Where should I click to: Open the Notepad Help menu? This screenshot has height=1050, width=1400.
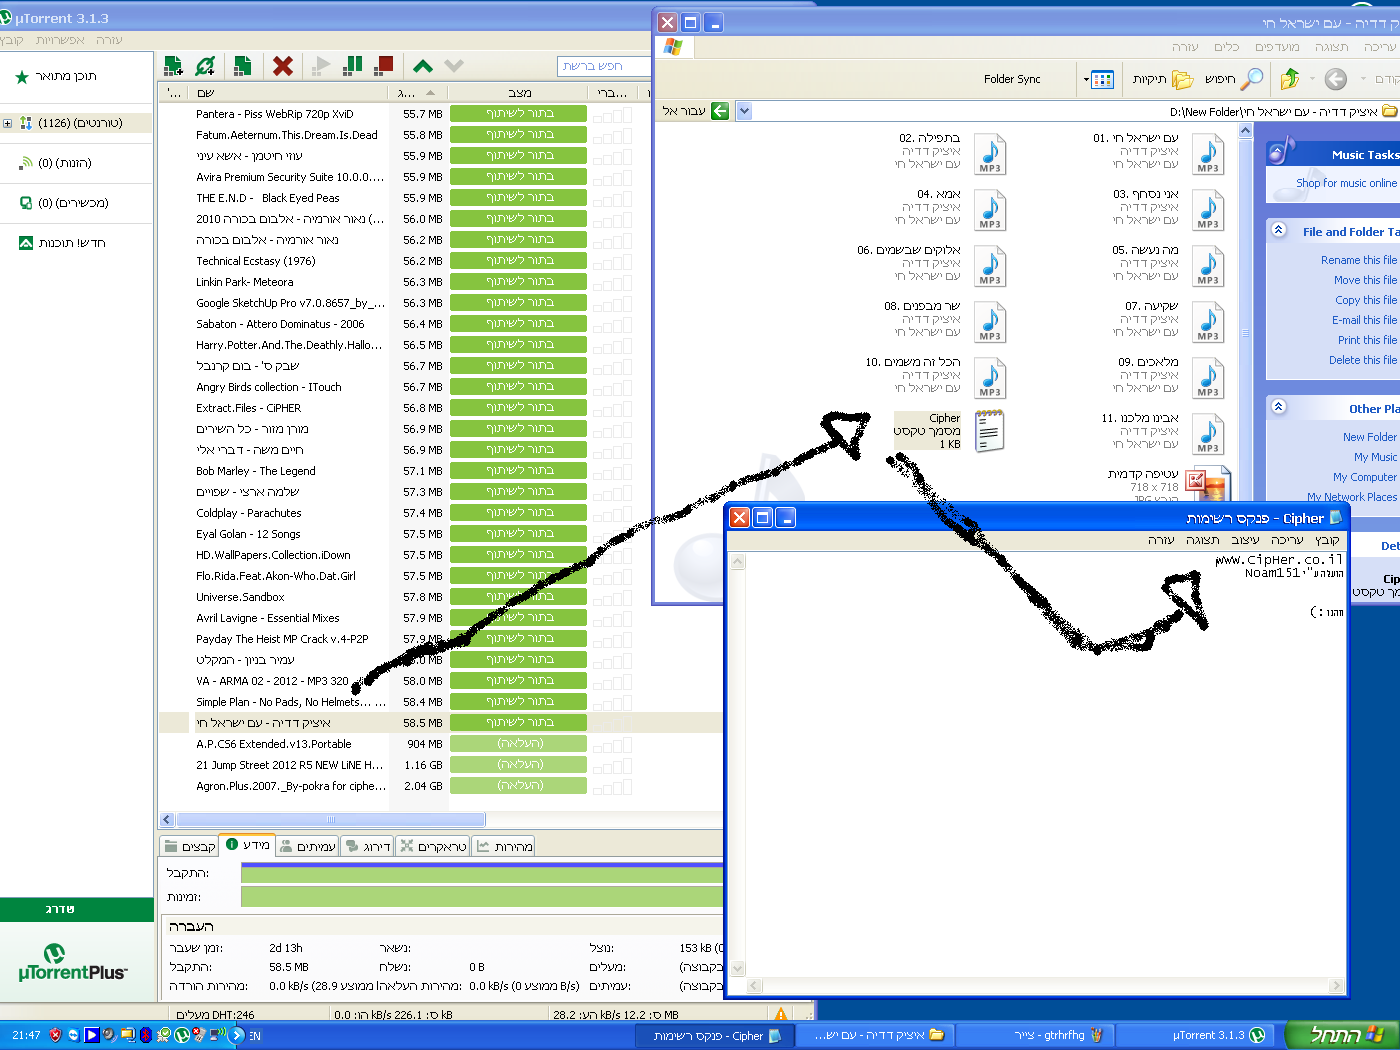pos(1161,540)
